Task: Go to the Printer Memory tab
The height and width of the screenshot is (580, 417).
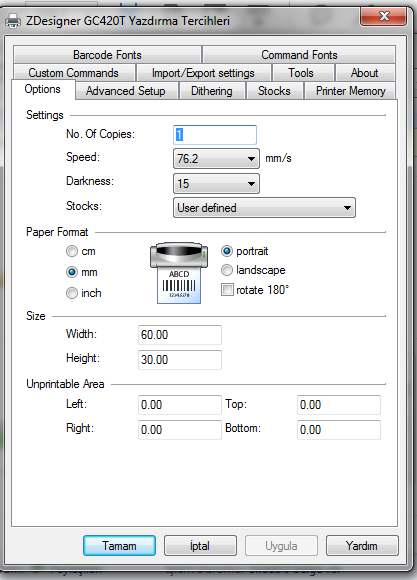Action: tap(350, 91)
